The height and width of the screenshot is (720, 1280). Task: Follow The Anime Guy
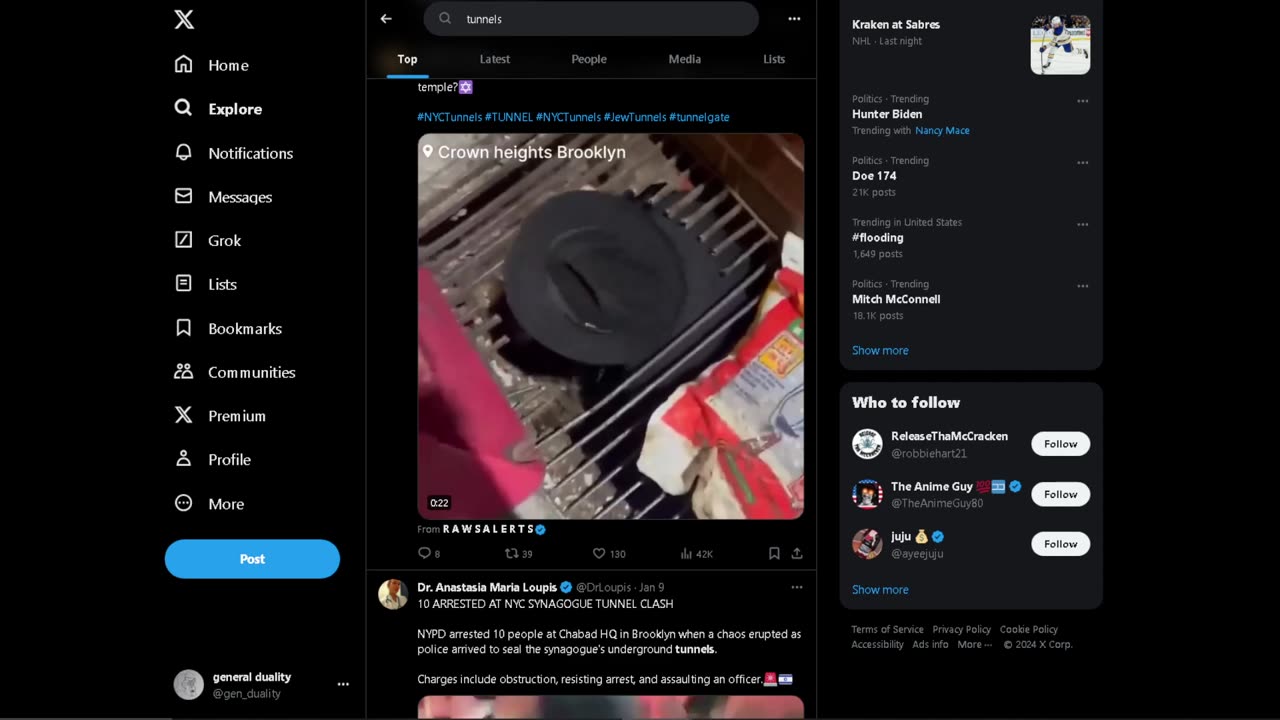click(x=1061, y=494)
